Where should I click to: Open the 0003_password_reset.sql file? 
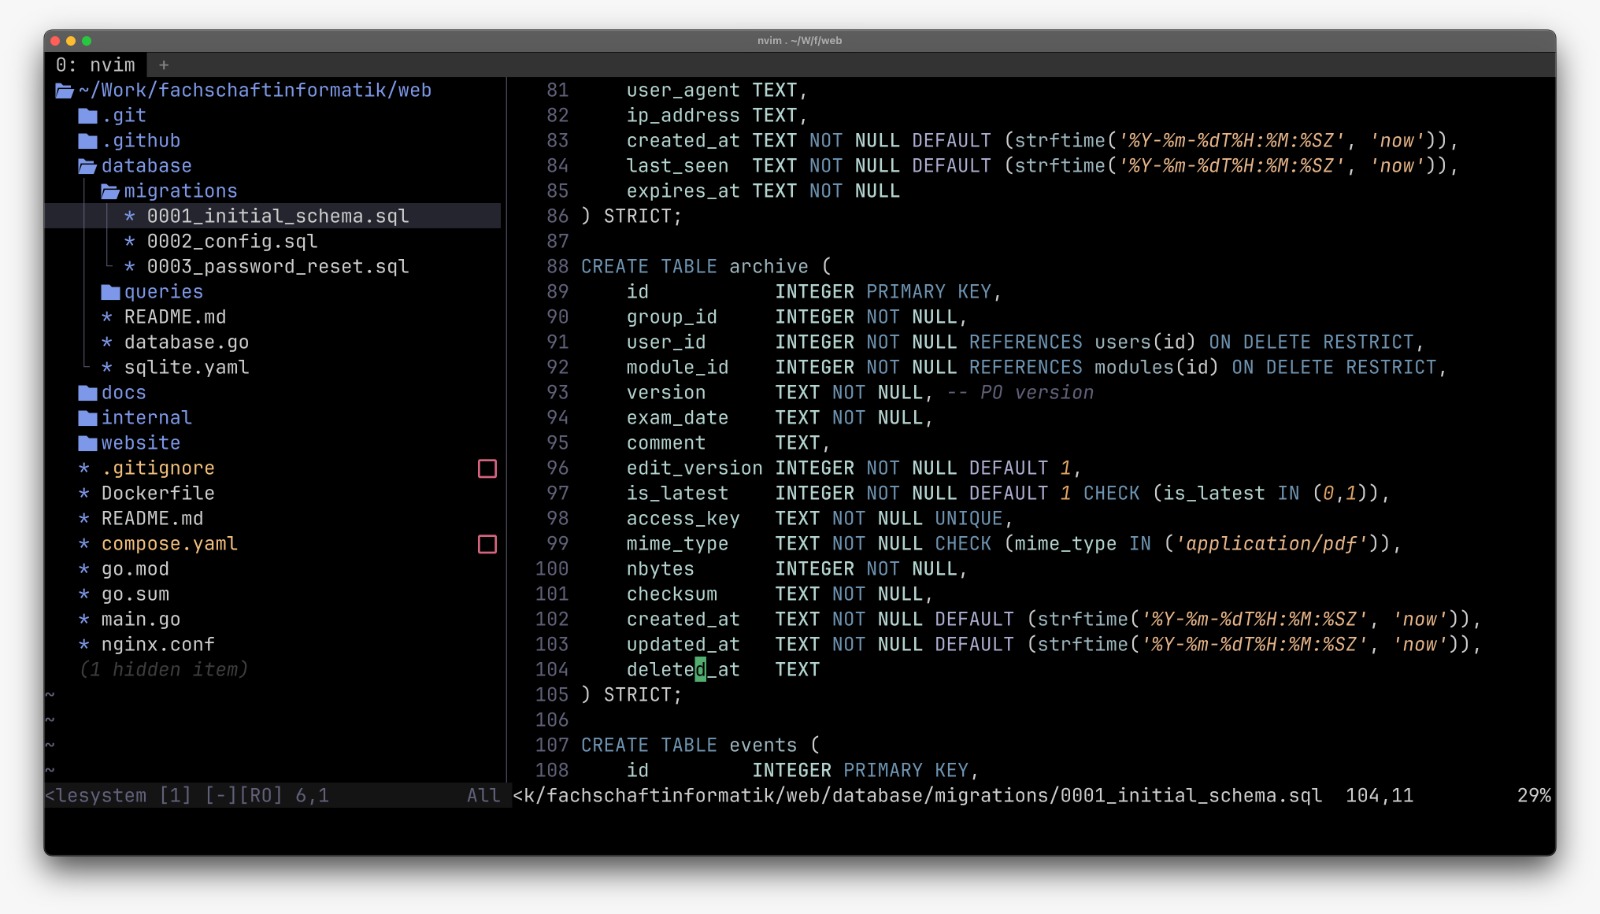277,267
